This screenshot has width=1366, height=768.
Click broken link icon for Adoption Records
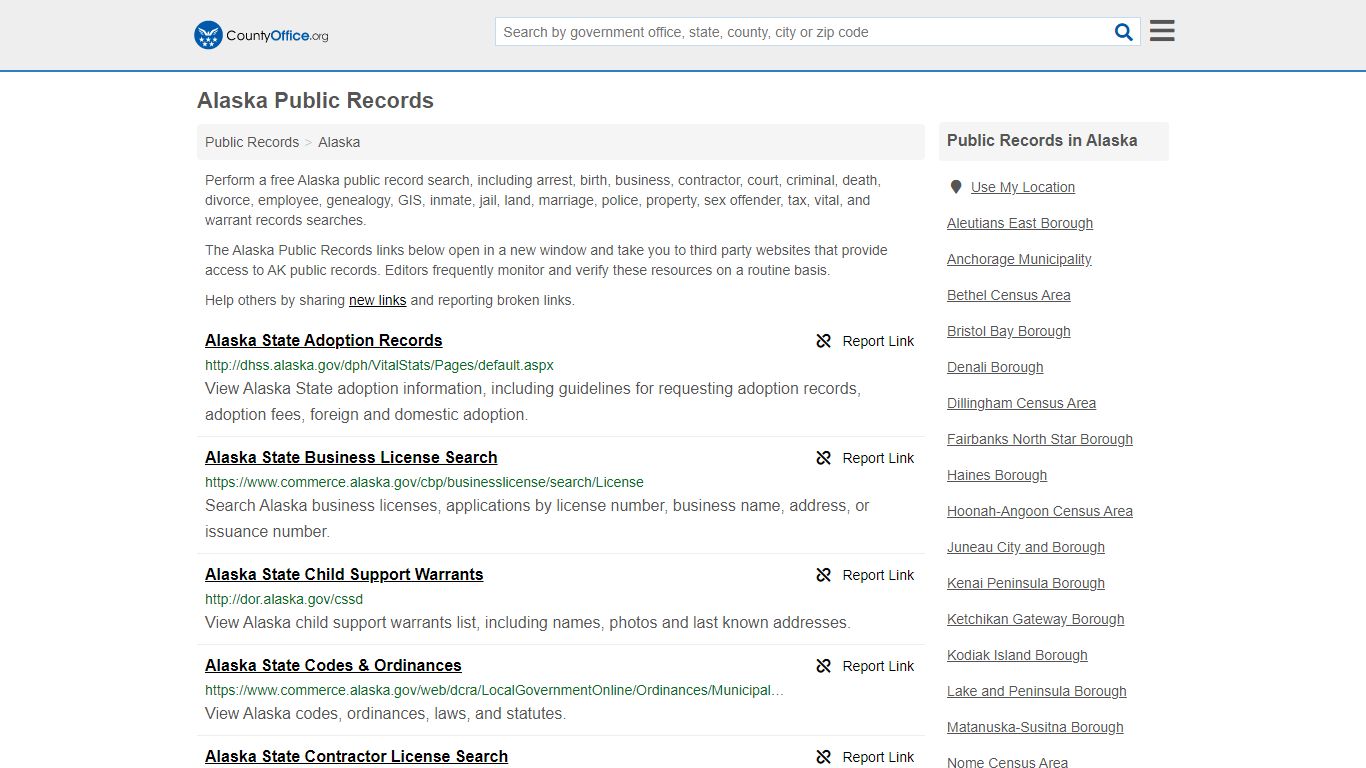coord(824,341)
